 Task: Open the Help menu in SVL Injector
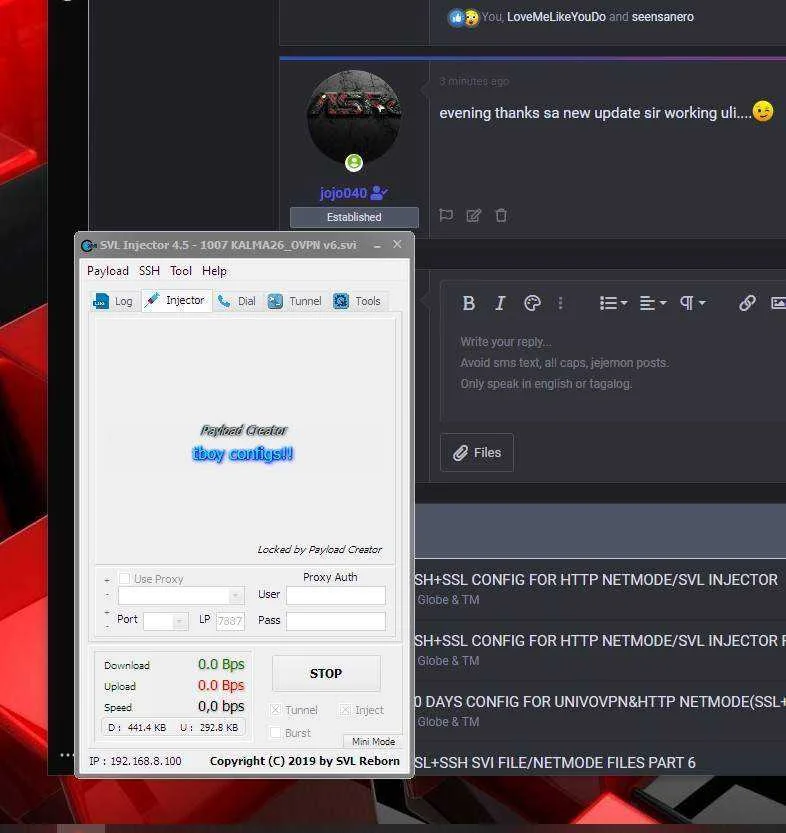214,271
